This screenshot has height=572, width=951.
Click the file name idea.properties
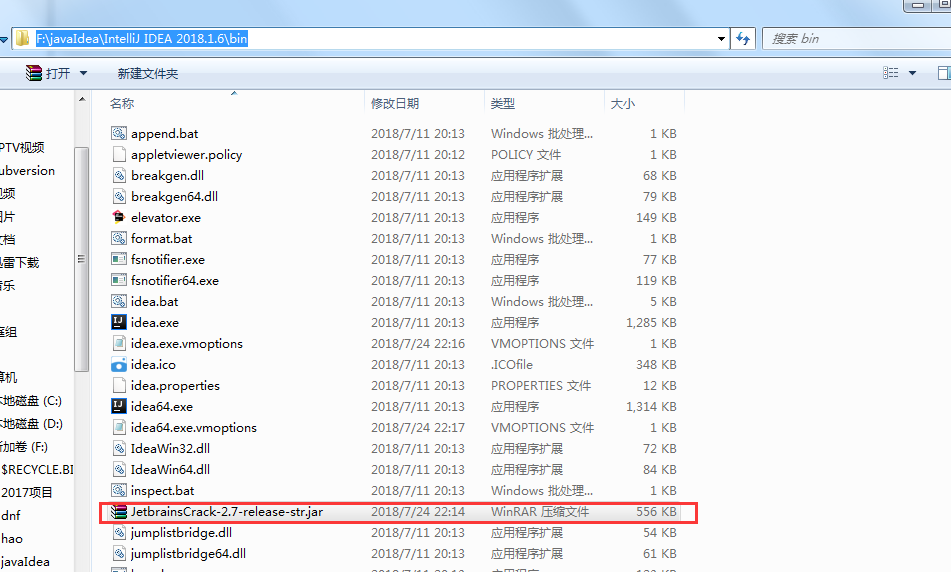click(175, 386)
